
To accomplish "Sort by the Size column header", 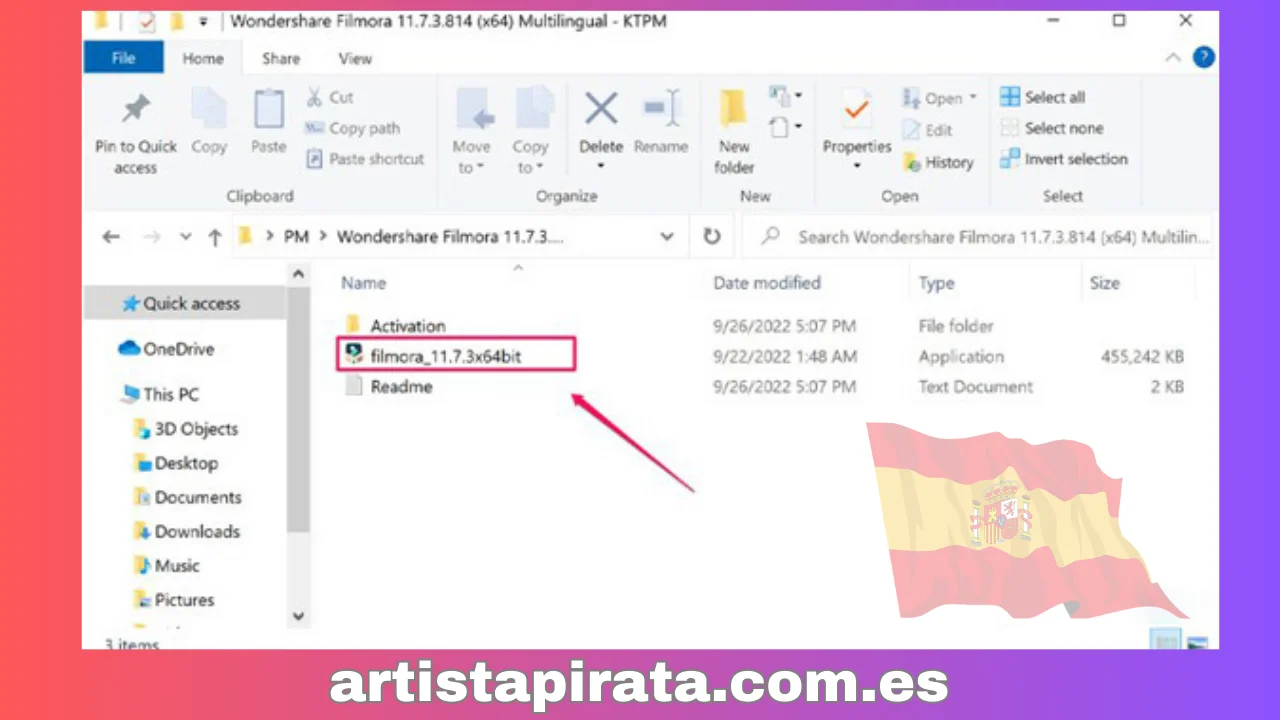I will [1104, 283].
